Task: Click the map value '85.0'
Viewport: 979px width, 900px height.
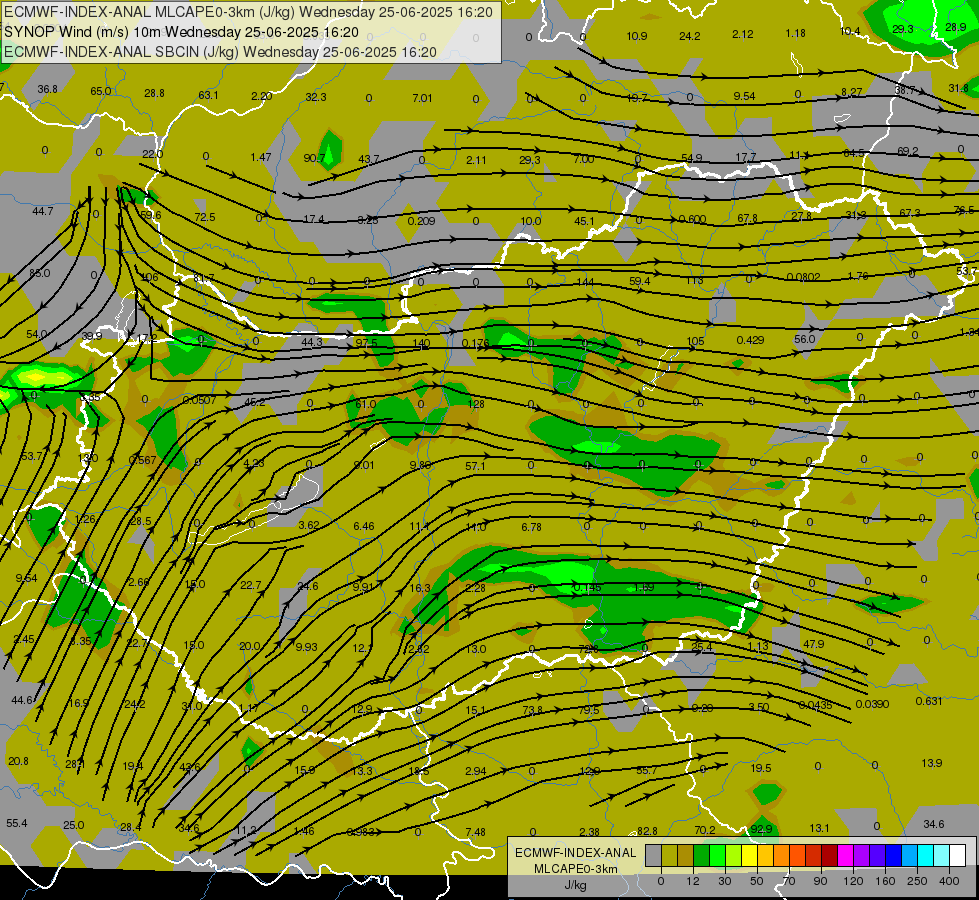Action: pos(40,273)
